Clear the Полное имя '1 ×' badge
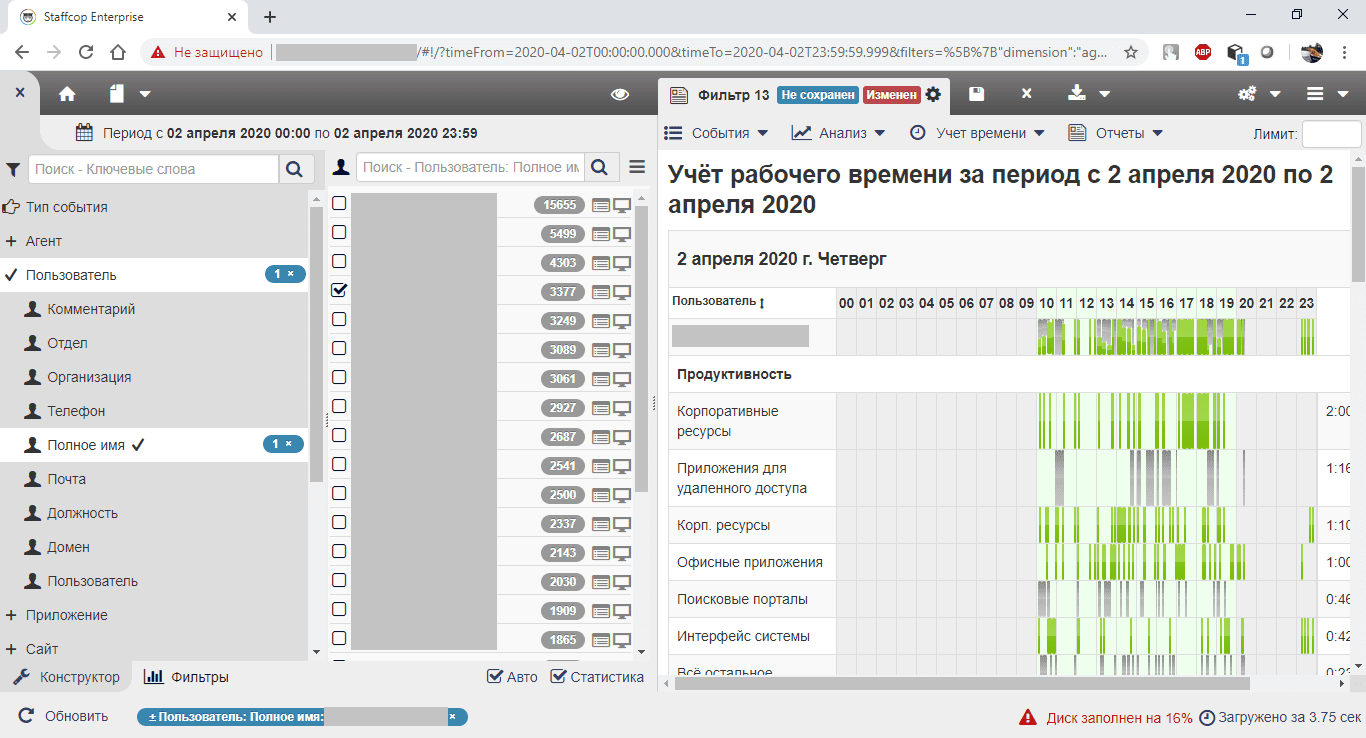This screenshot has height=738, width=1366. 285,444
